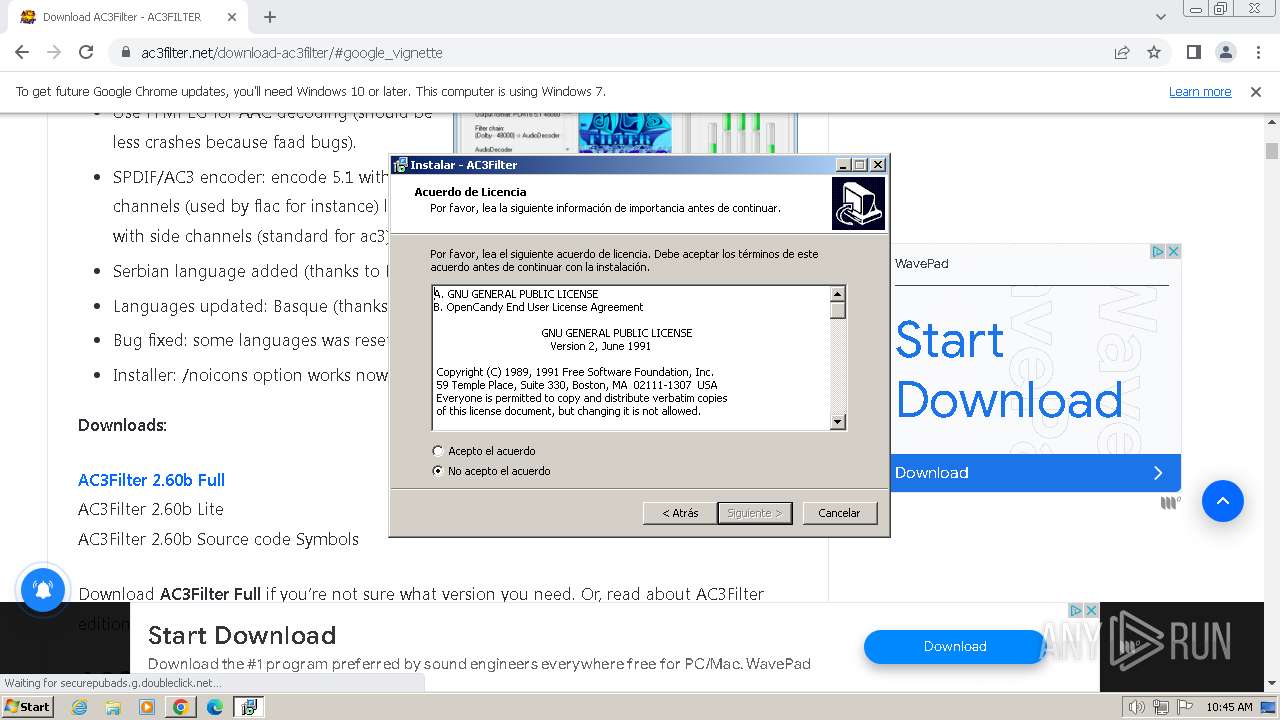Viewport: 1280px width, 720px height.
Task: Select the Download AC3Filter tab
Action: pyautogui.click(x=124, y=17)
